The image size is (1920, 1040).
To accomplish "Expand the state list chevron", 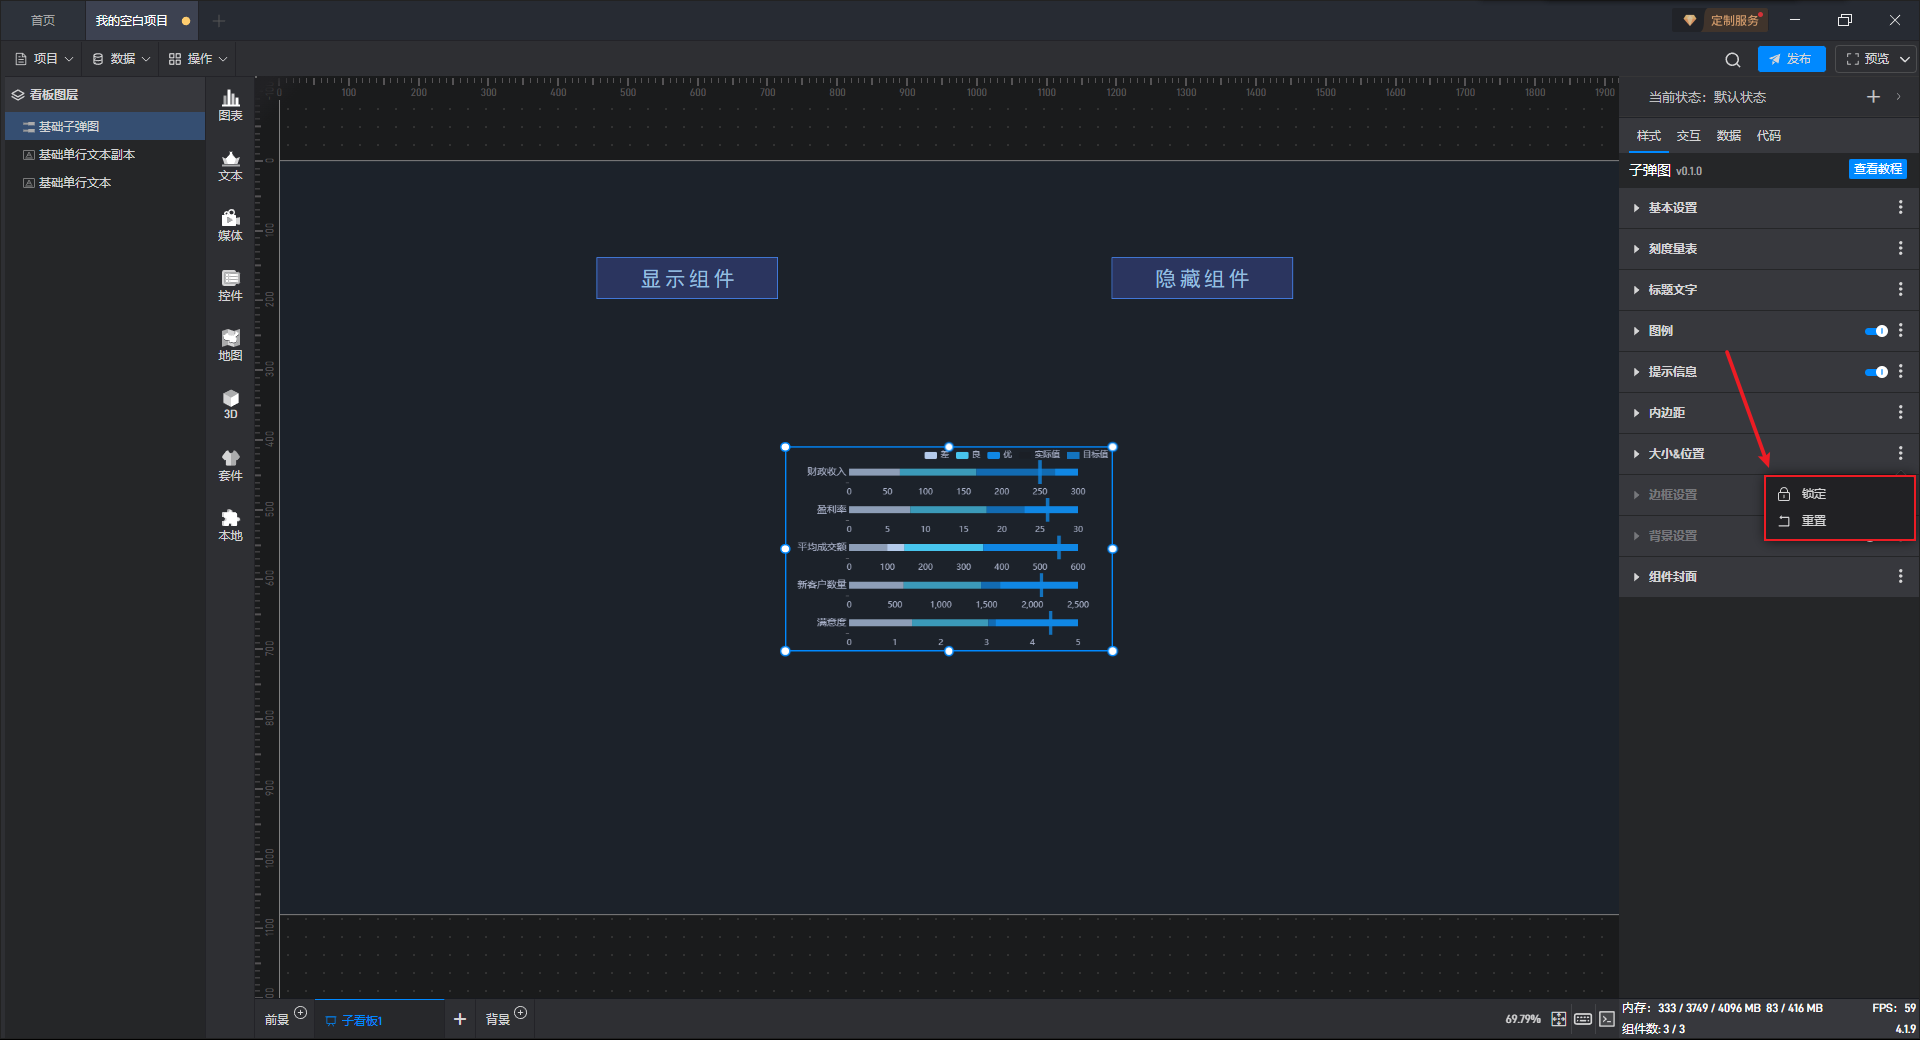I will click(1898, 97).
